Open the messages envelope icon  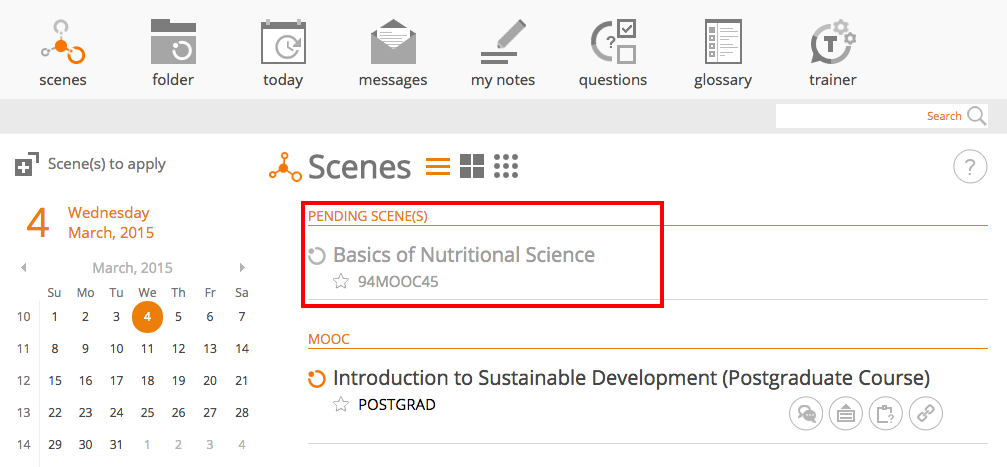pyautogui.click(x=393, y=42)
